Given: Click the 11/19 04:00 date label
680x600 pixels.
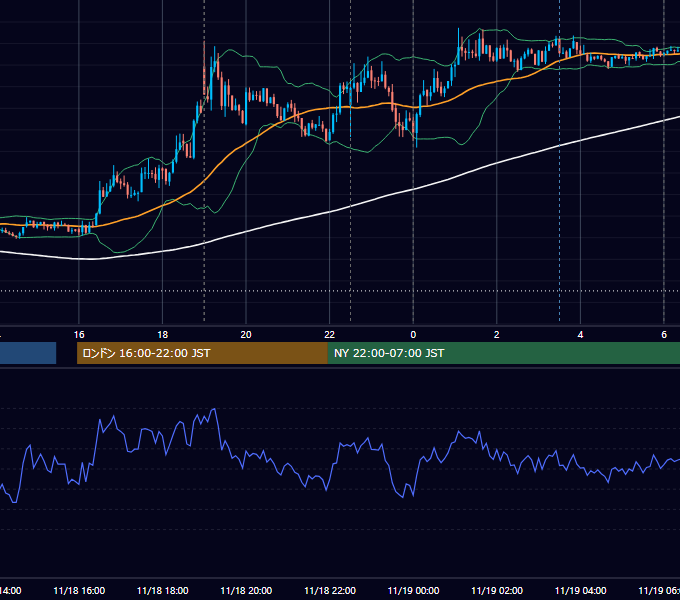Looking at the screenshot, I should click(580, 591).
